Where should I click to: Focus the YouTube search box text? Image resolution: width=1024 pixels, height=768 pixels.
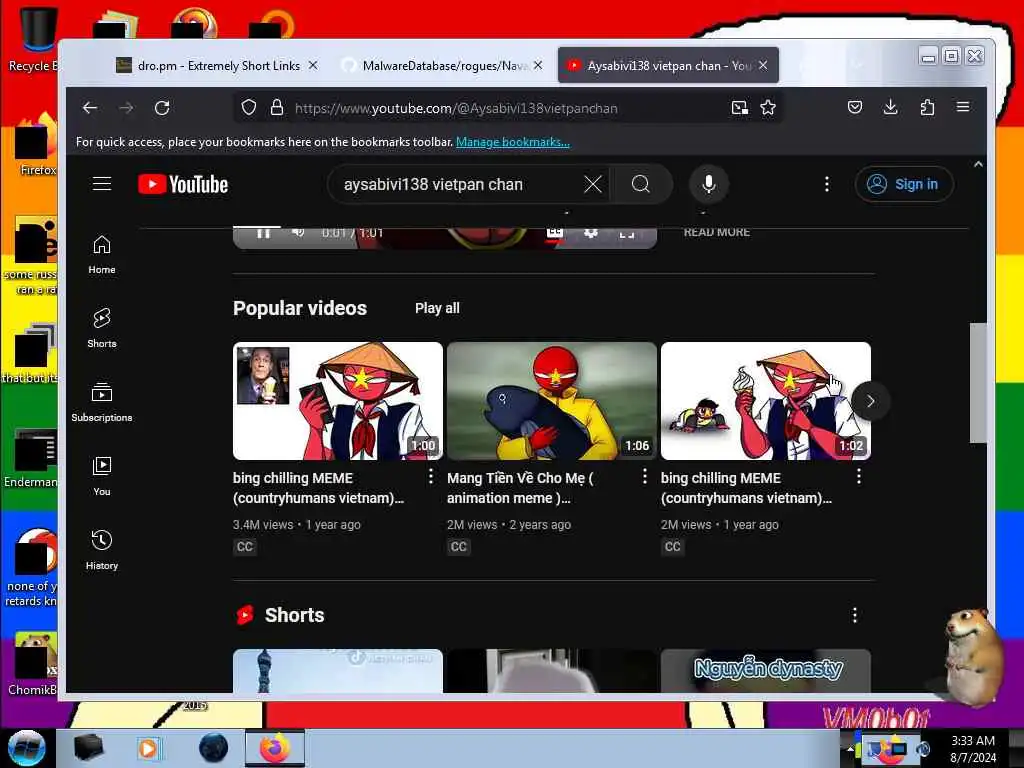[x=433, y=184]
